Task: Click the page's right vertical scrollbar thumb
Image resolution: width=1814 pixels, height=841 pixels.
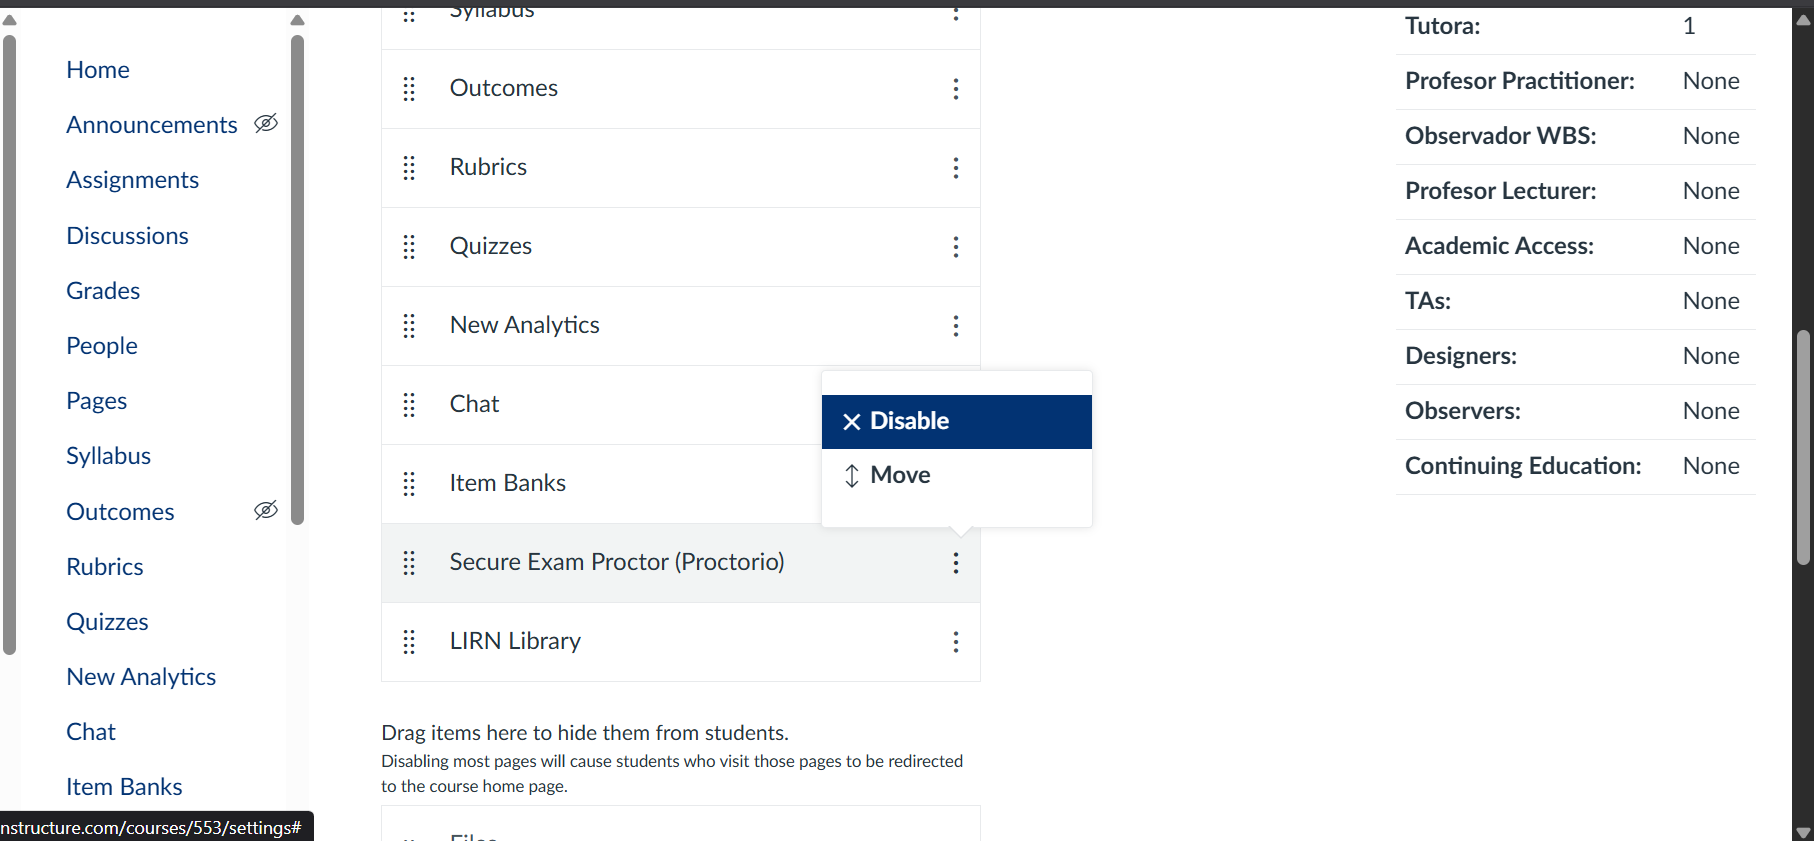Action: coord(1803,447)
